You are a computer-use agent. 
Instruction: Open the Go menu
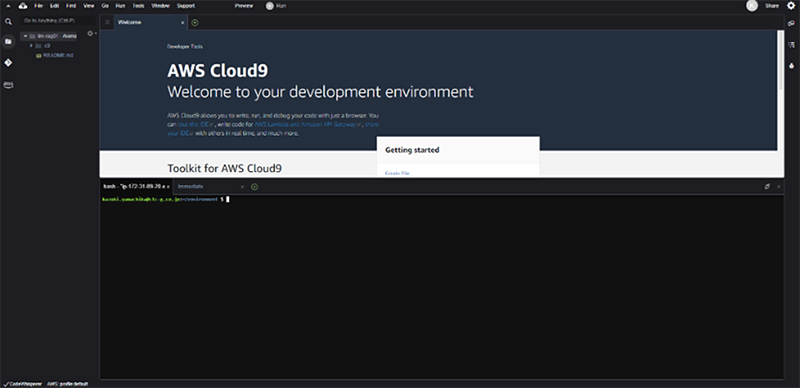(x=105, y=6)
